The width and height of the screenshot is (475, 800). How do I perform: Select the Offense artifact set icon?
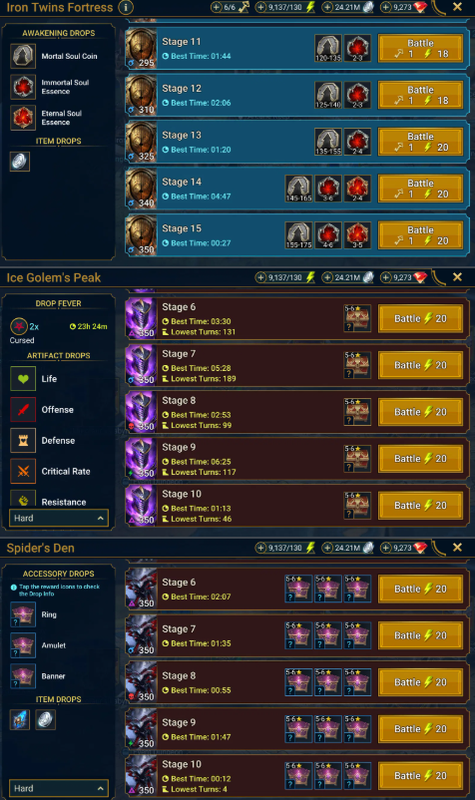[23, 410]
